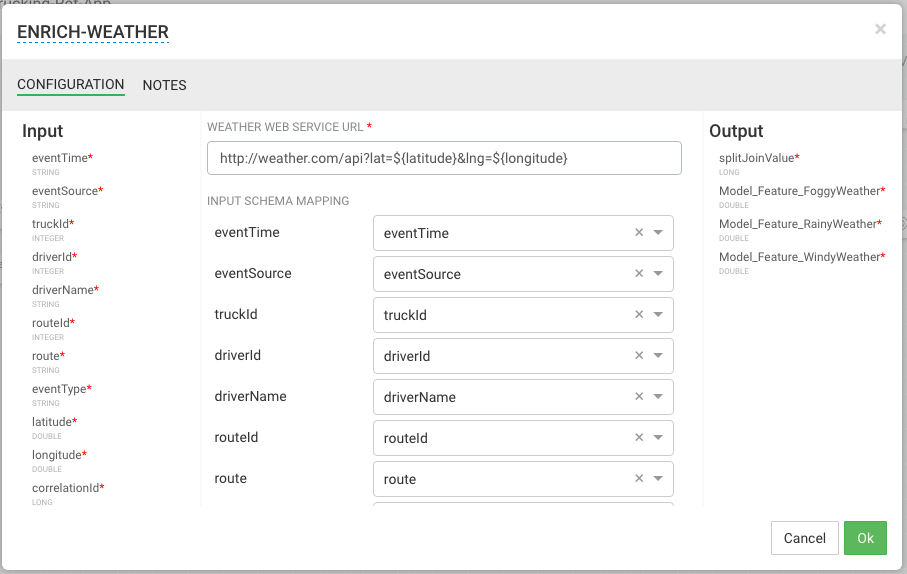Switch to the NOTES tab
The height and width of the screenshot is (574, 907).
coord(165,85)
